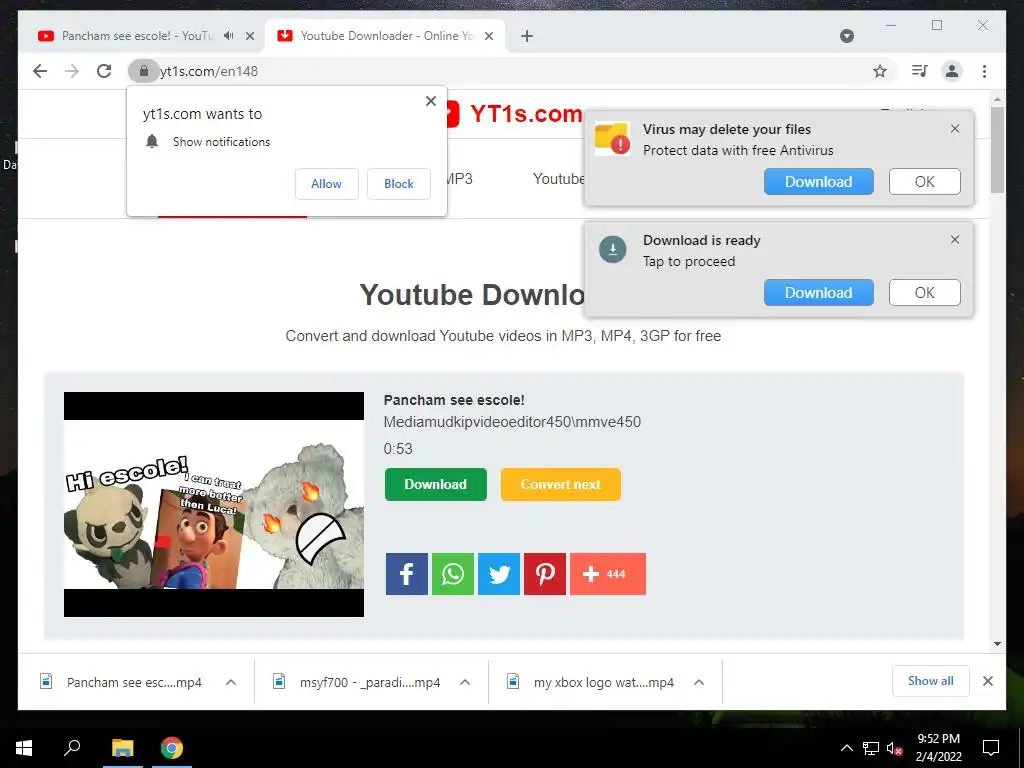The height and width of the screenshot is (768, 1024).
Task: Click the browser forward arrow
Action: click(x=72, y=71)
